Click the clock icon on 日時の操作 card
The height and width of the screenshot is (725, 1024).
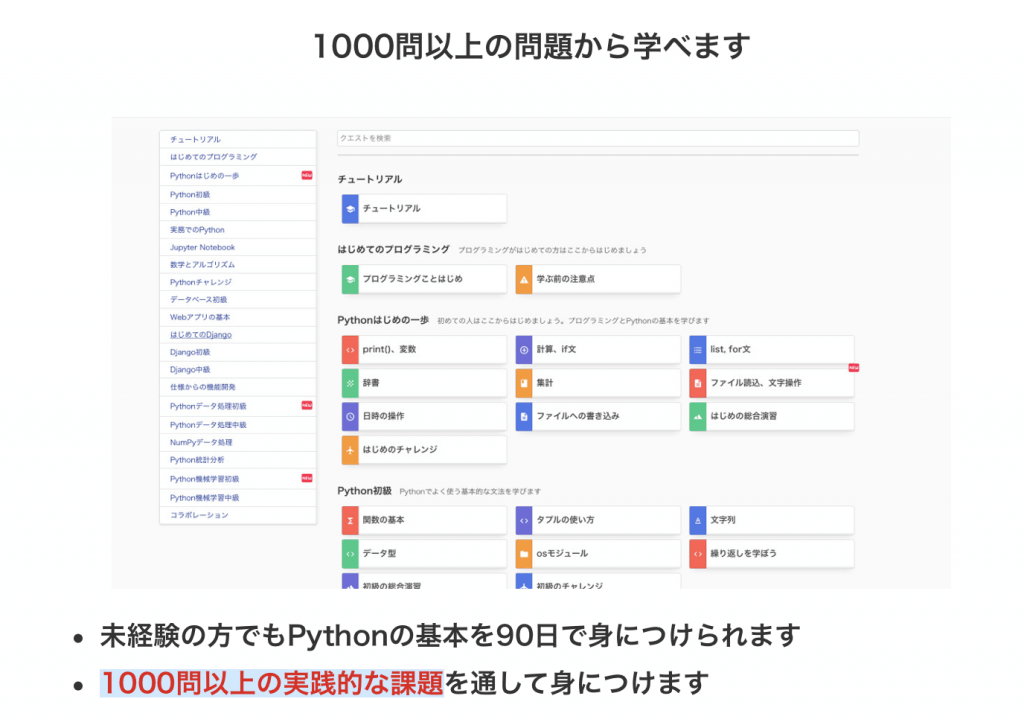(350, 416)
